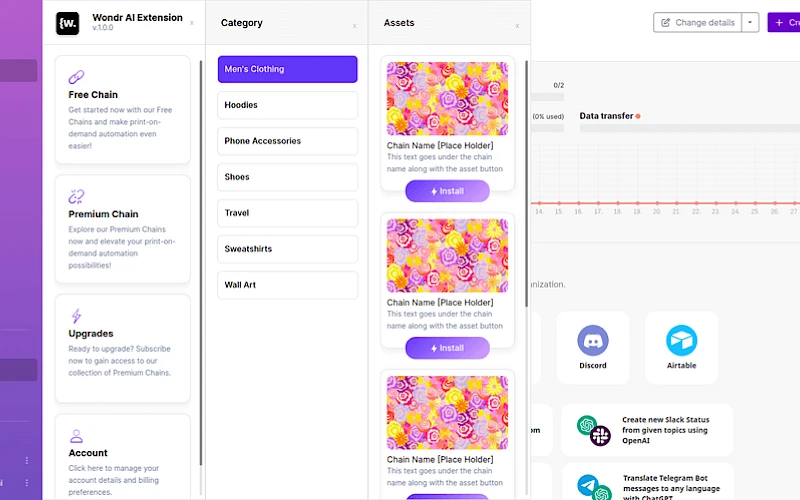Click the Category panel heading

241,23
